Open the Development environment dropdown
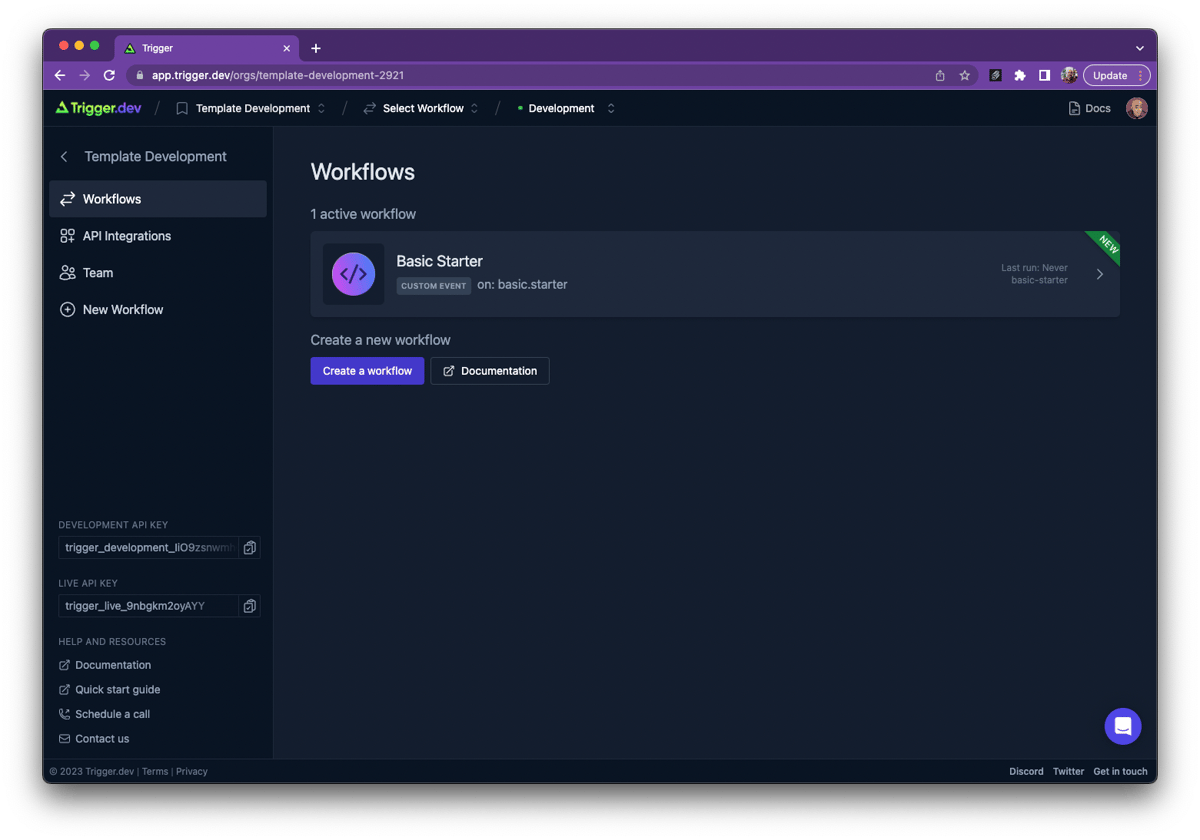This screenshot has width=1200, height=840. pyautogui.click(x=566, y=108)
